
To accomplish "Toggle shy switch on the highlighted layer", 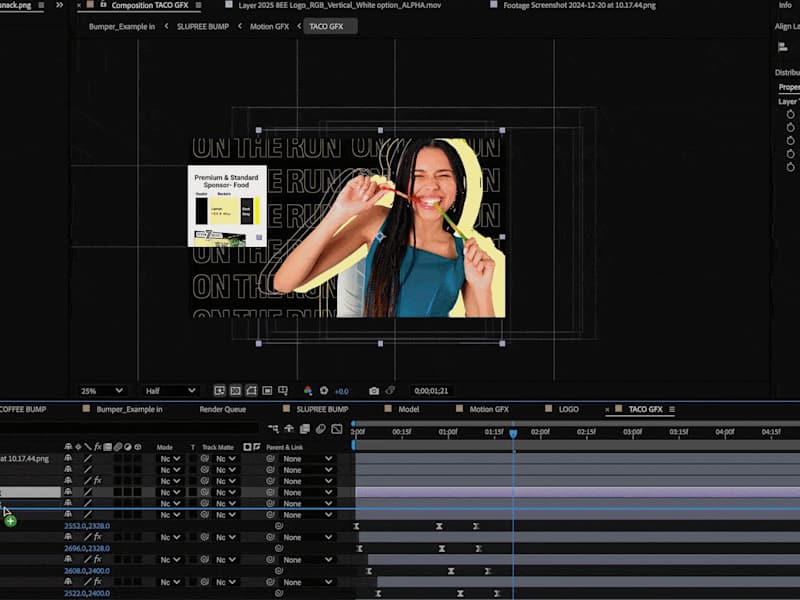I will click(68, 492).
